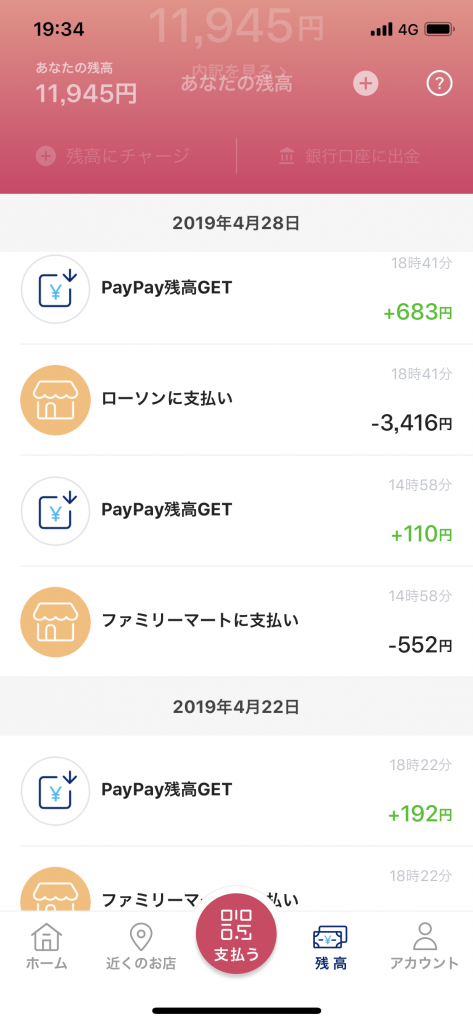The height and width of the screenshot is (1024, 473).
Task: Open the PayPay残高GET +110円 entry
Action: coord(236,511)
